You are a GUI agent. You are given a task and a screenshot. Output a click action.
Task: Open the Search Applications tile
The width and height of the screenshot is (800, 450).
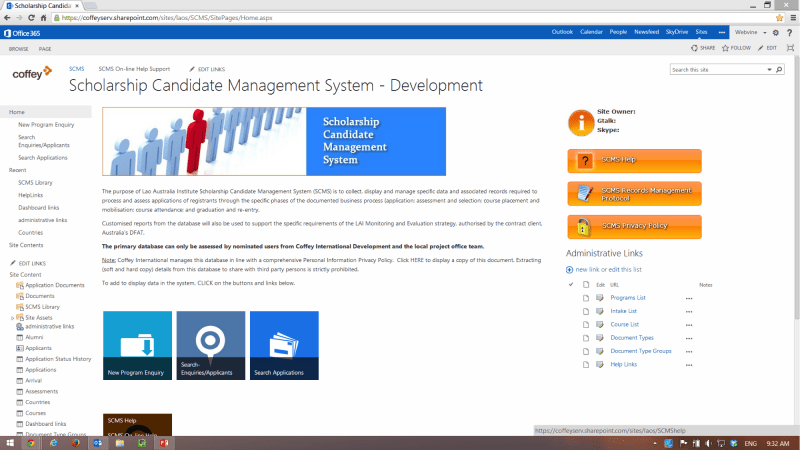click(284, 345)
